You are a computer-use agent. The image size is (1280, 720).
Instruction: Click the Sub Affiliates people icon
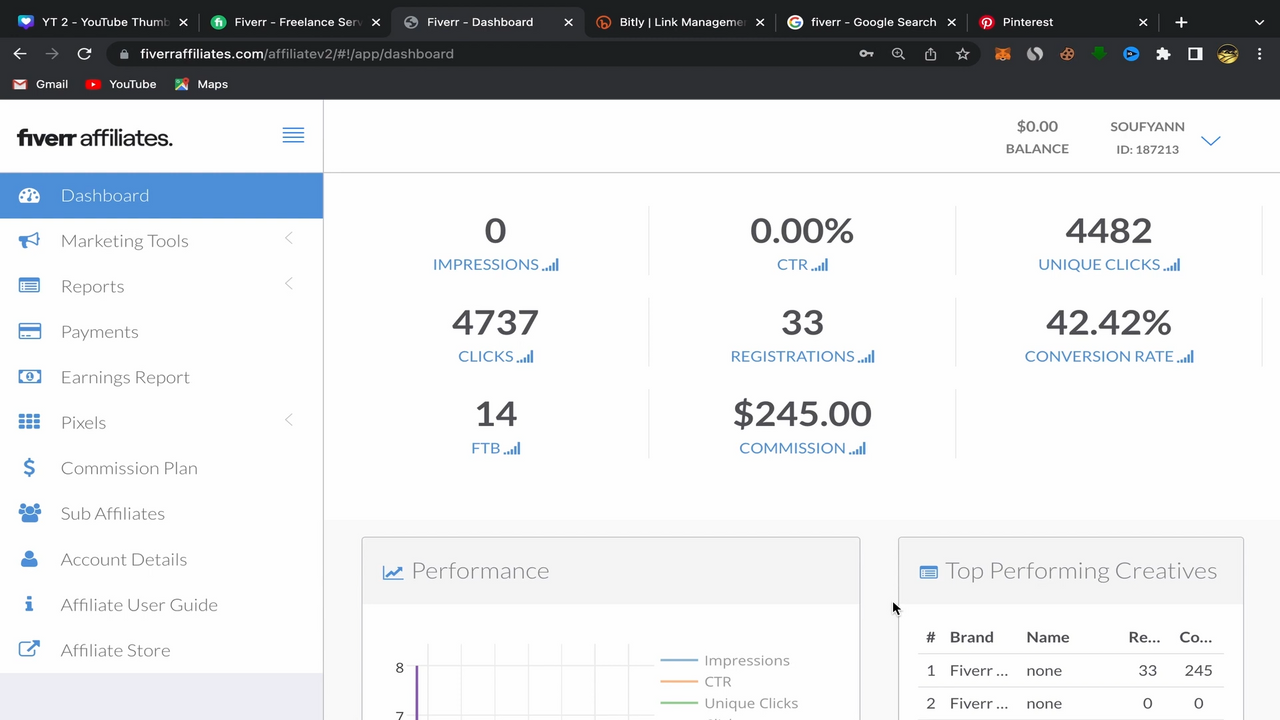pyautogui.click(x=29, y=513)
